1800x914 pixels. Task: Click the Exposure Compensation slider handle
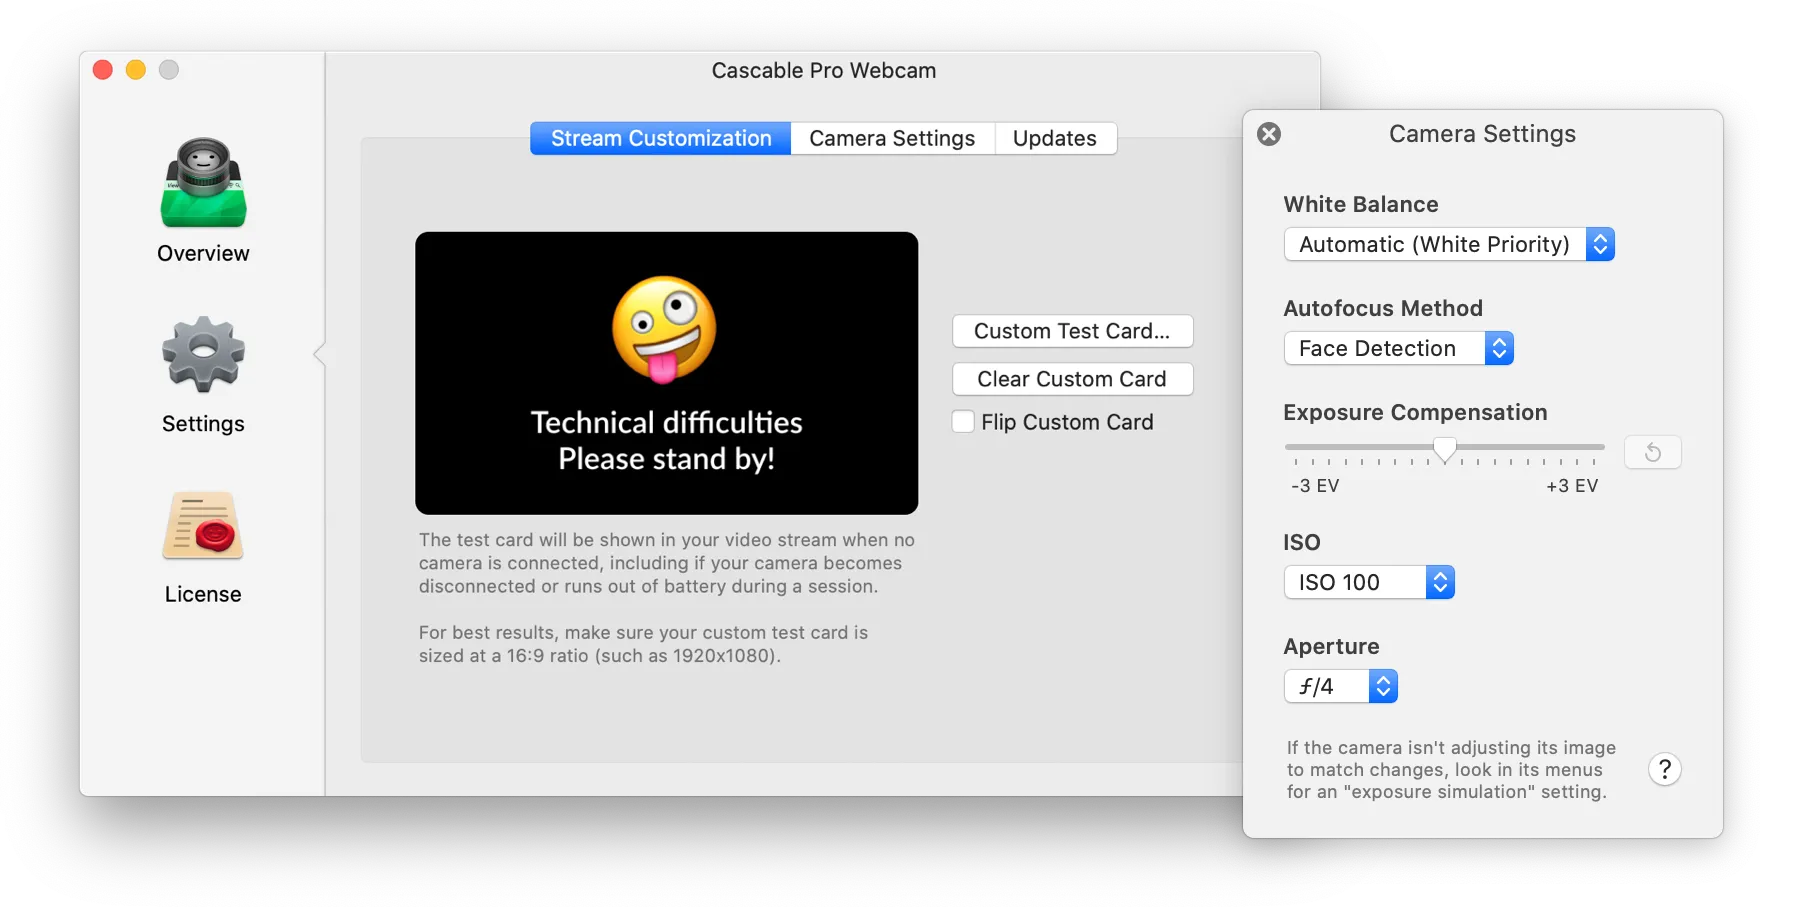(x=1444, y=450)
